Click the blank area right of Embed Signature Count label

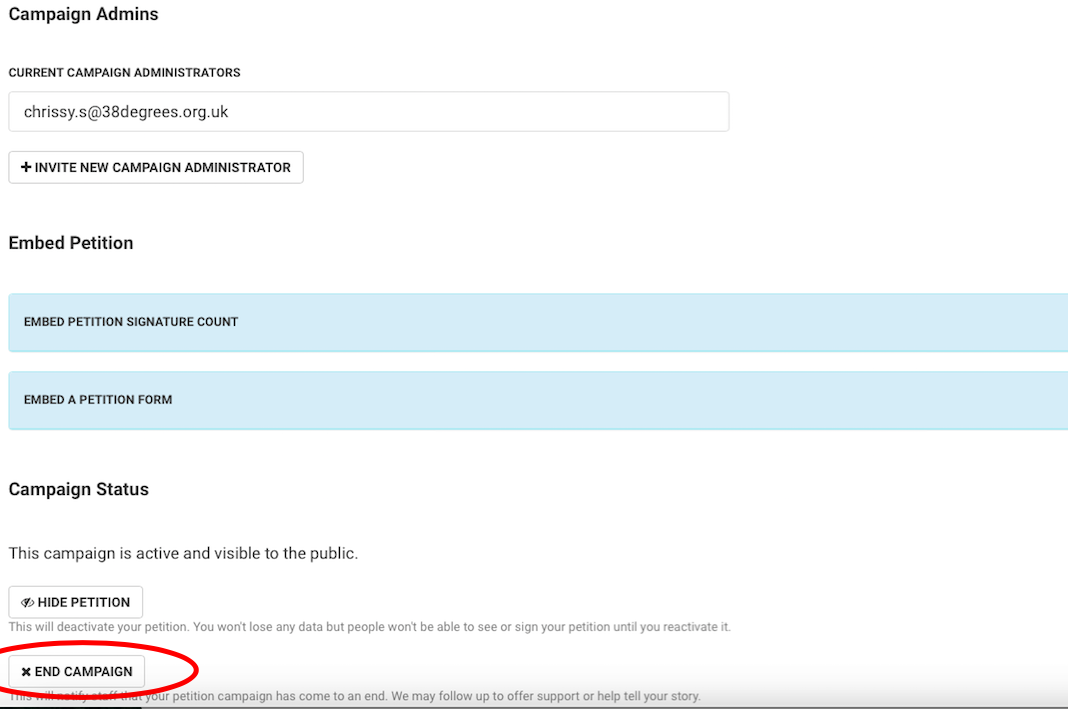[650, 322]
